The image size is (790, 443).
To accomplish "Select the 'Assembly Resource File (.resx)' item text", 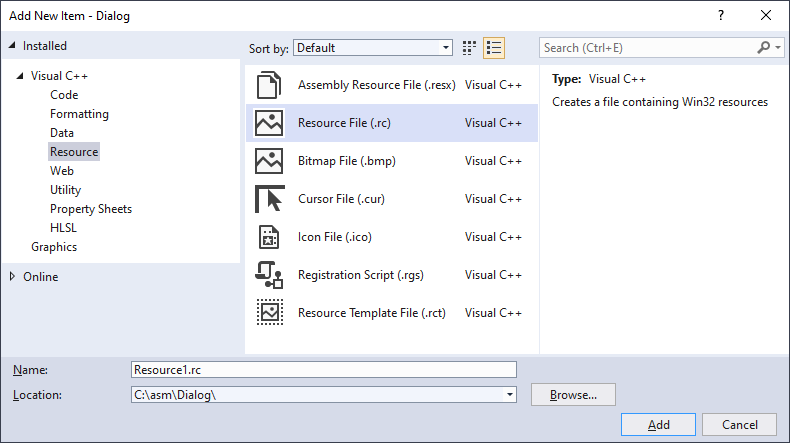I will pos(376,85).
